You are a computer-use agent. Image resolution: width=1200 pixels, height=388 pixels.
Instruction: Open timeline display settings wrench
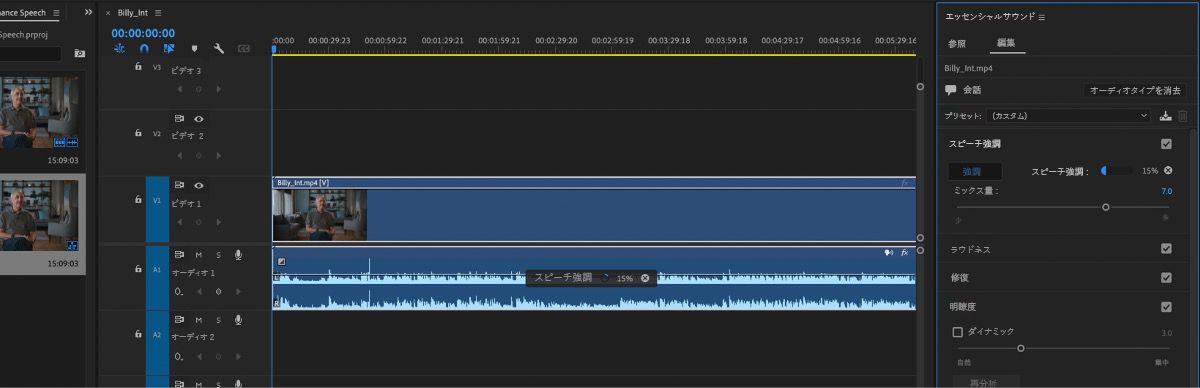pyautogui.click(x=219, y=48)
